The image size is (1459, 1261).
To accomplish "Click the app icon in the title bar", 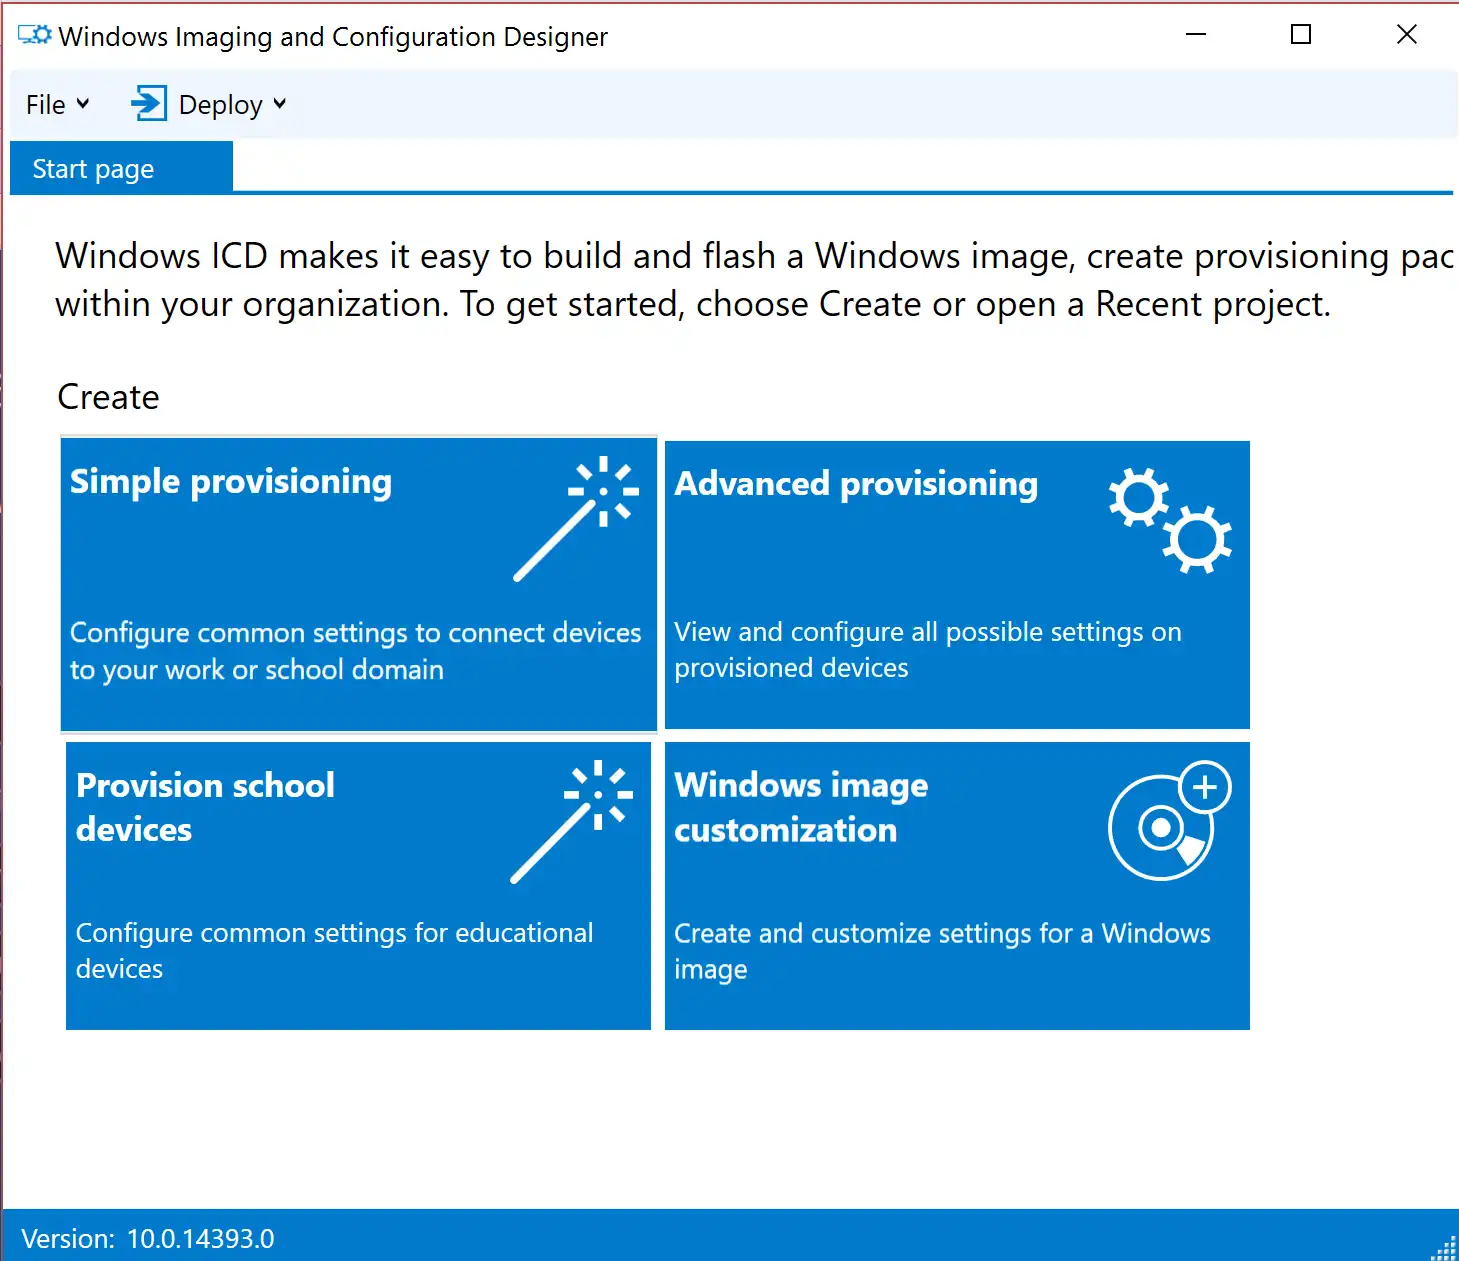I will point(35,35).
